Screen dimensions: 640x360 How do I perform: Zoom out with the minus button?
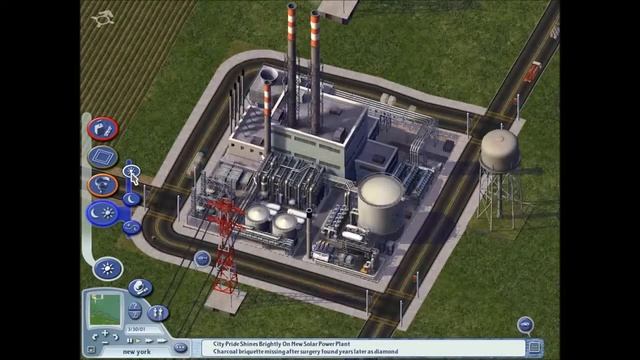tap(105, 342)
